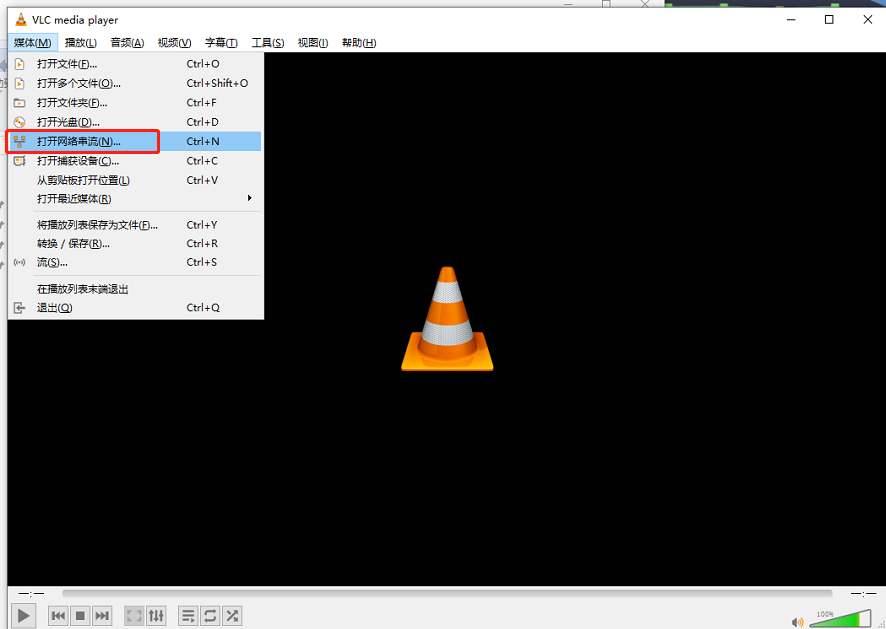Choose 将播放列表保存为文件(F)...
This screenshot has width=886, height=629.
[x=136, y=225]
